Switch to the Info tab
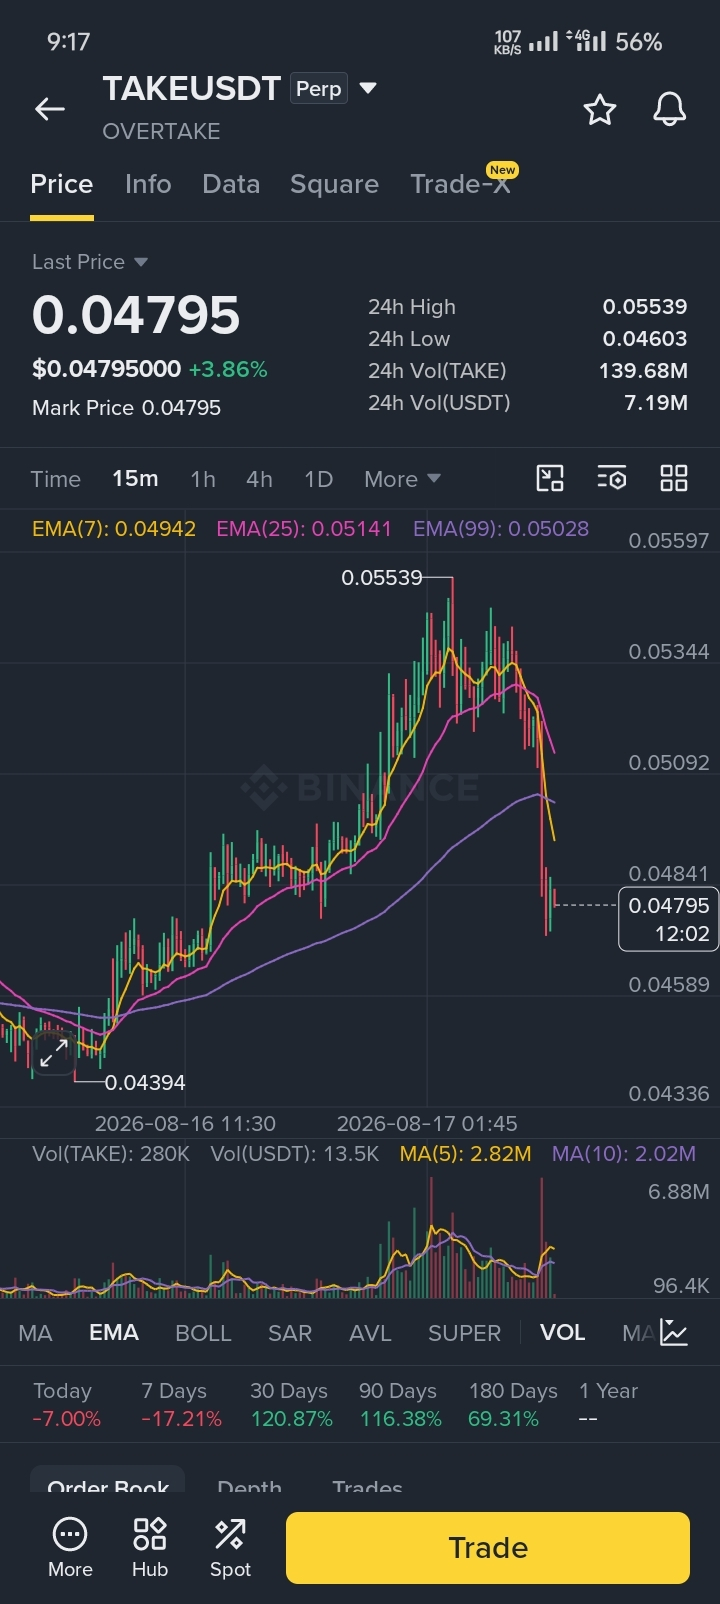 [x=148, y=184]
